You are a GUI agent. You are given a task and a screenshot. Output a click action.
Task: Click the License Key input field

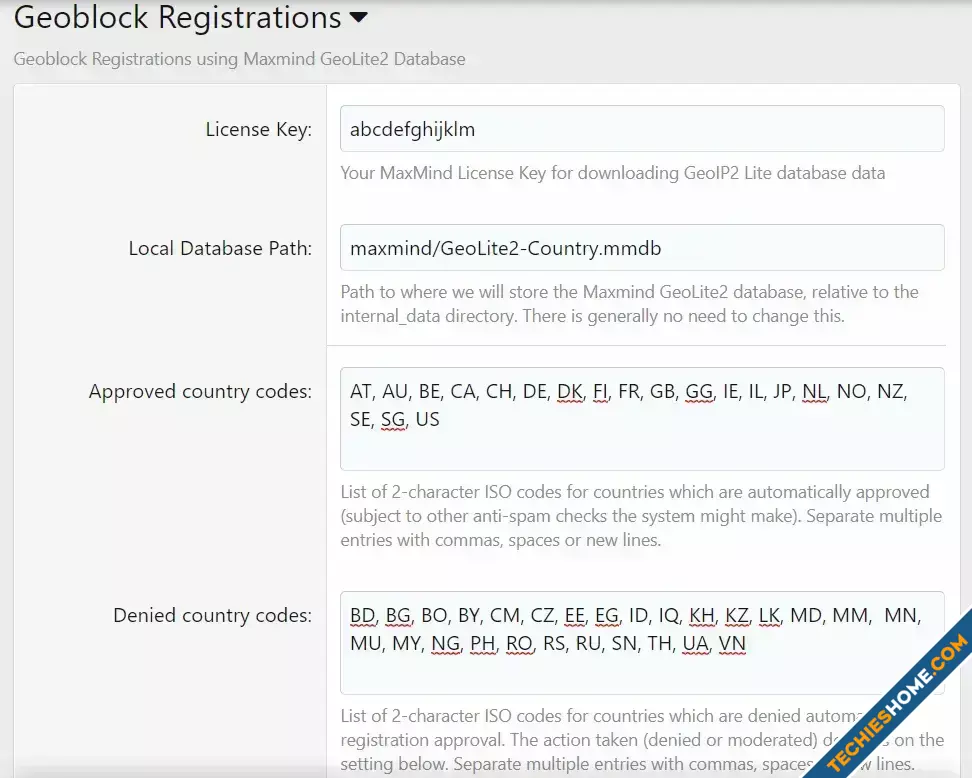(642, 129)
